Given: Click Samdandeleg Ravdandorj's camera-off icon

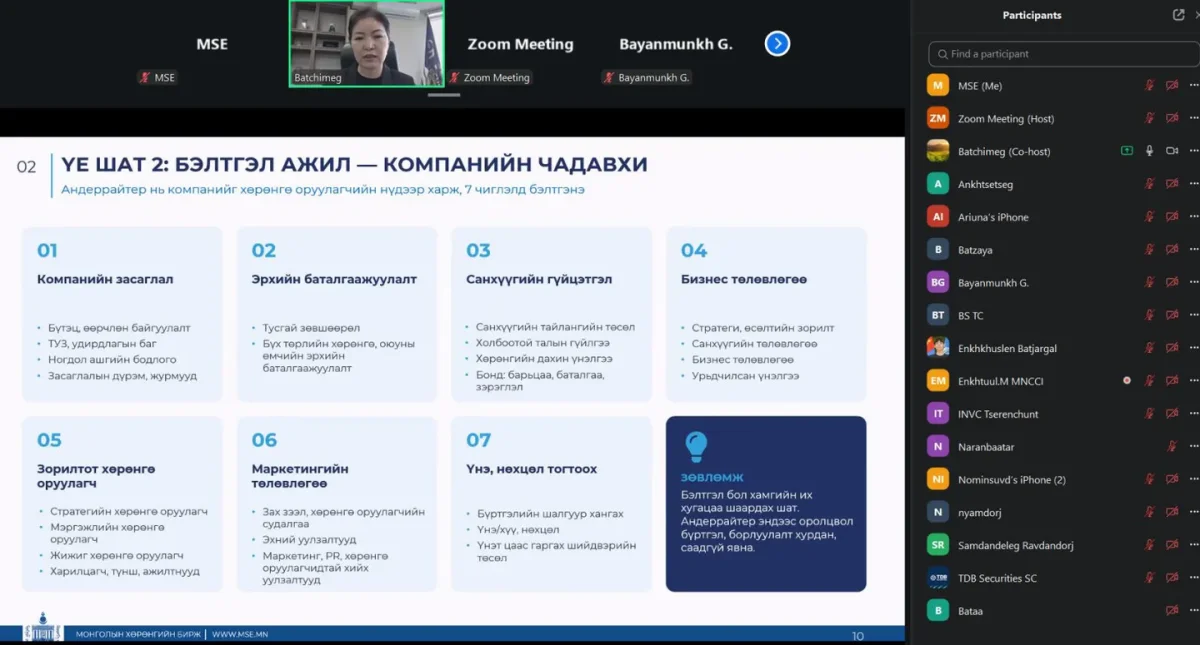Looking at the screenshot, I should (1172, 545).
